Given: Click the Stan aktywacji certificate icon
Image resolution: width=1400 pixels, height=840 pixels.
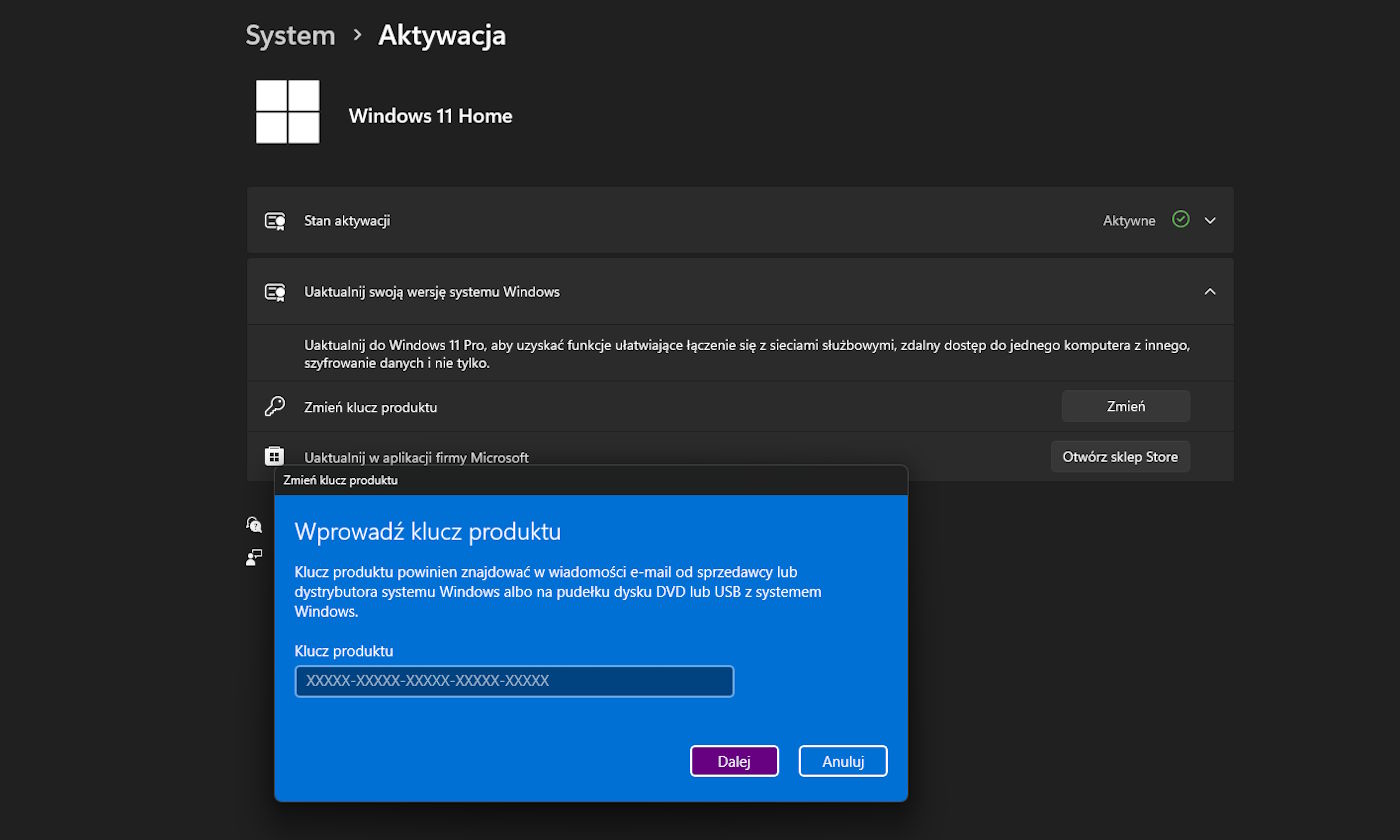Looking at the screenshot, I should coord(275,221).
